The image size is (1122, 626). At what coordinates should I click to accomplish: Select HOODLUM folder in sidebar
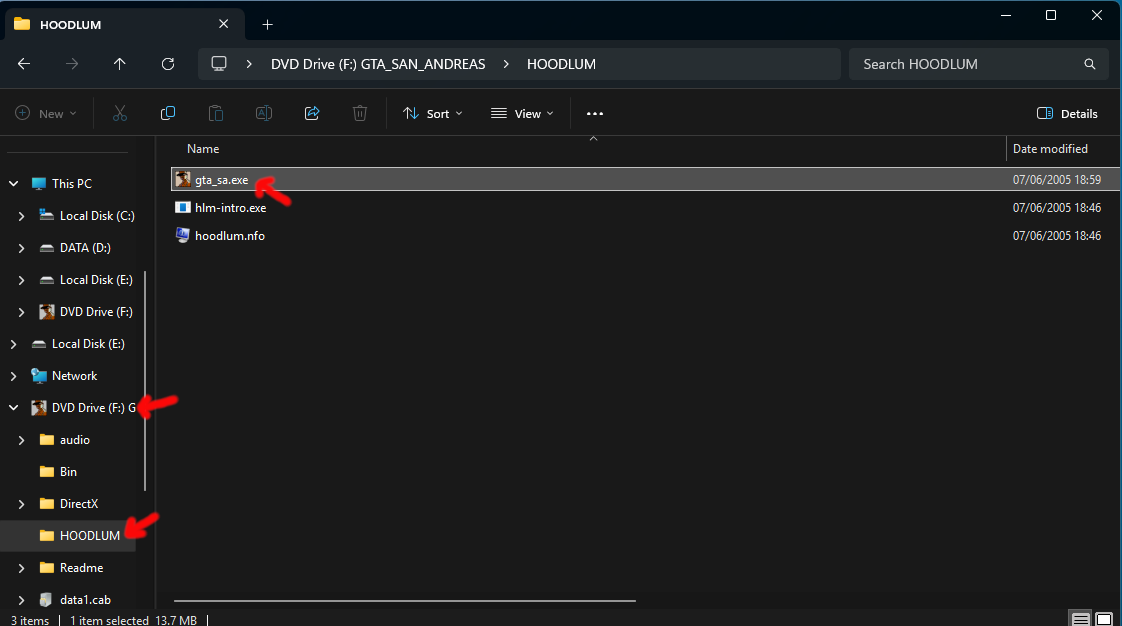pos(89,535)
